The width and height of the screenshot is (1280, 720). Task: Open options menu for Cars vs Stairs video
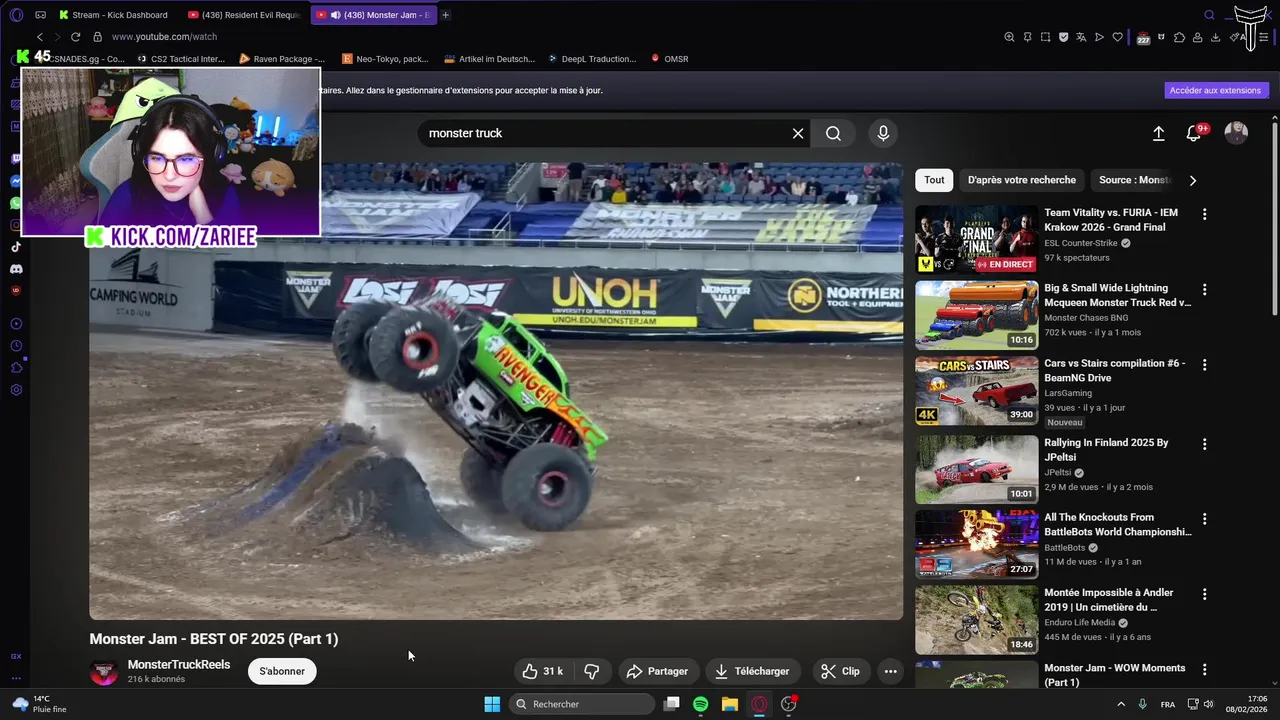(1204, 365)
